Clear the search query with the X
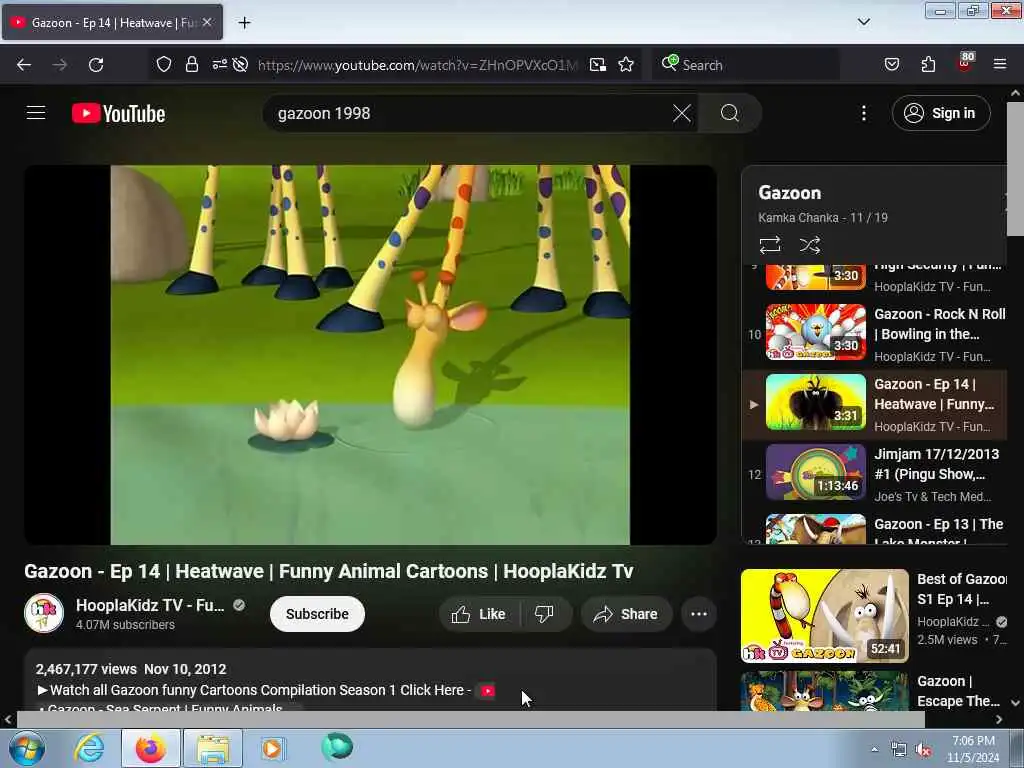Screen dimensions: 1024x768 coord(681,113)
